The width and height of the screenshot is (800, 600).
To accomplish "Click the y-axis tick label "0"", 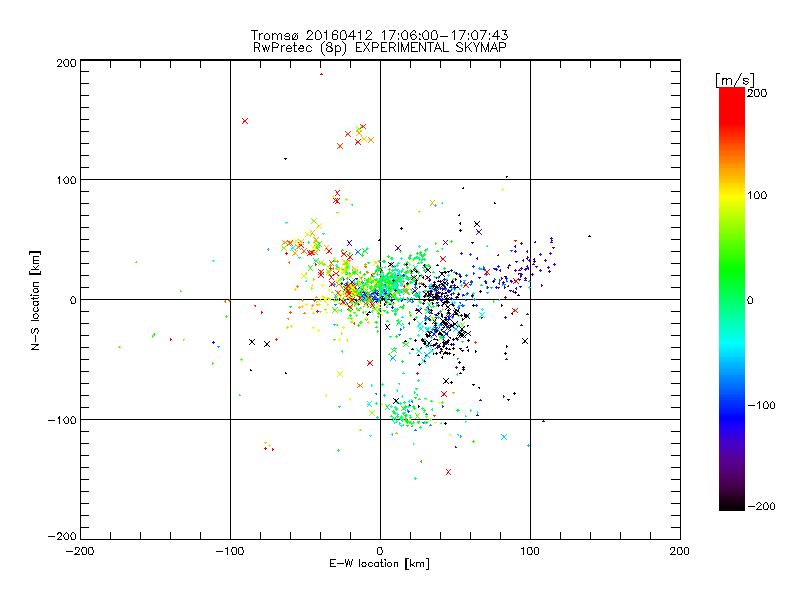I will pos(73,300).
